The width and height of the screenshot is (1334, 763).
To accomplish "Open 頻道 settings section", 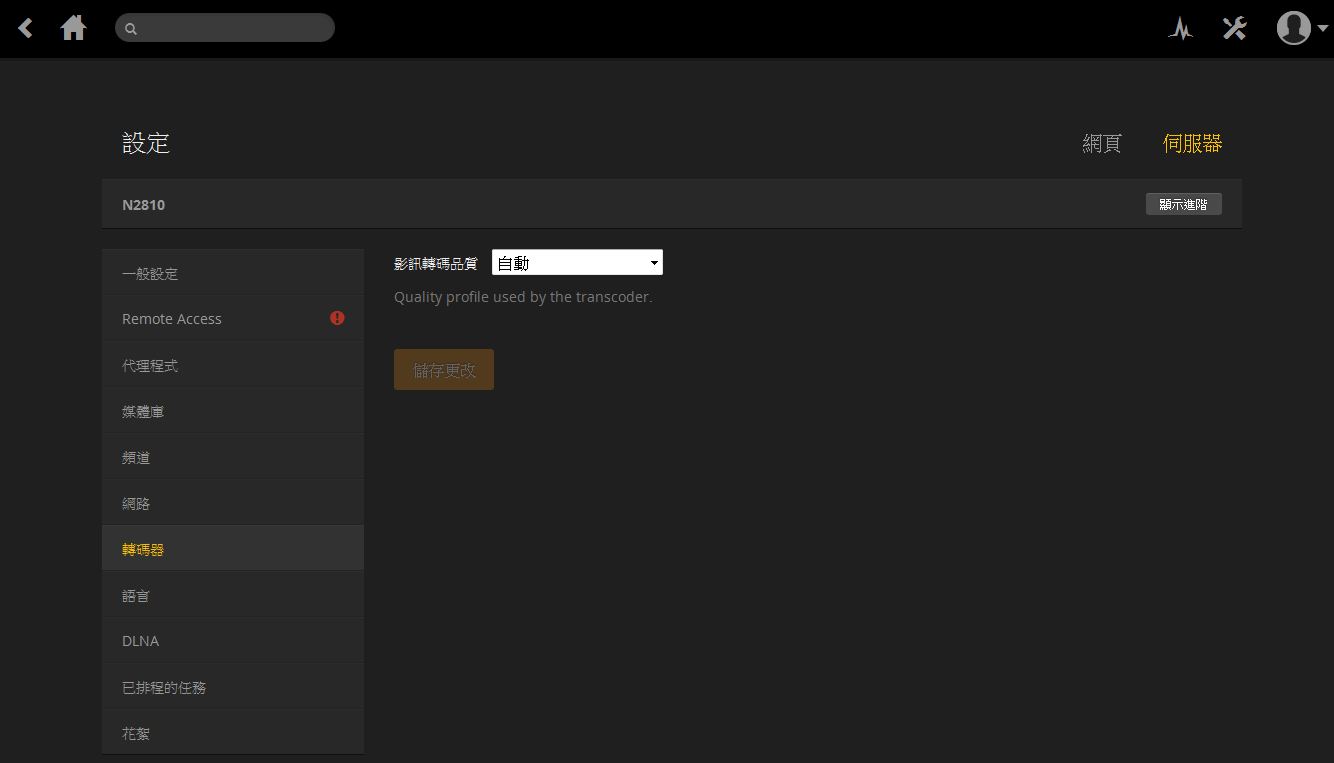I will tap(233, 457).
